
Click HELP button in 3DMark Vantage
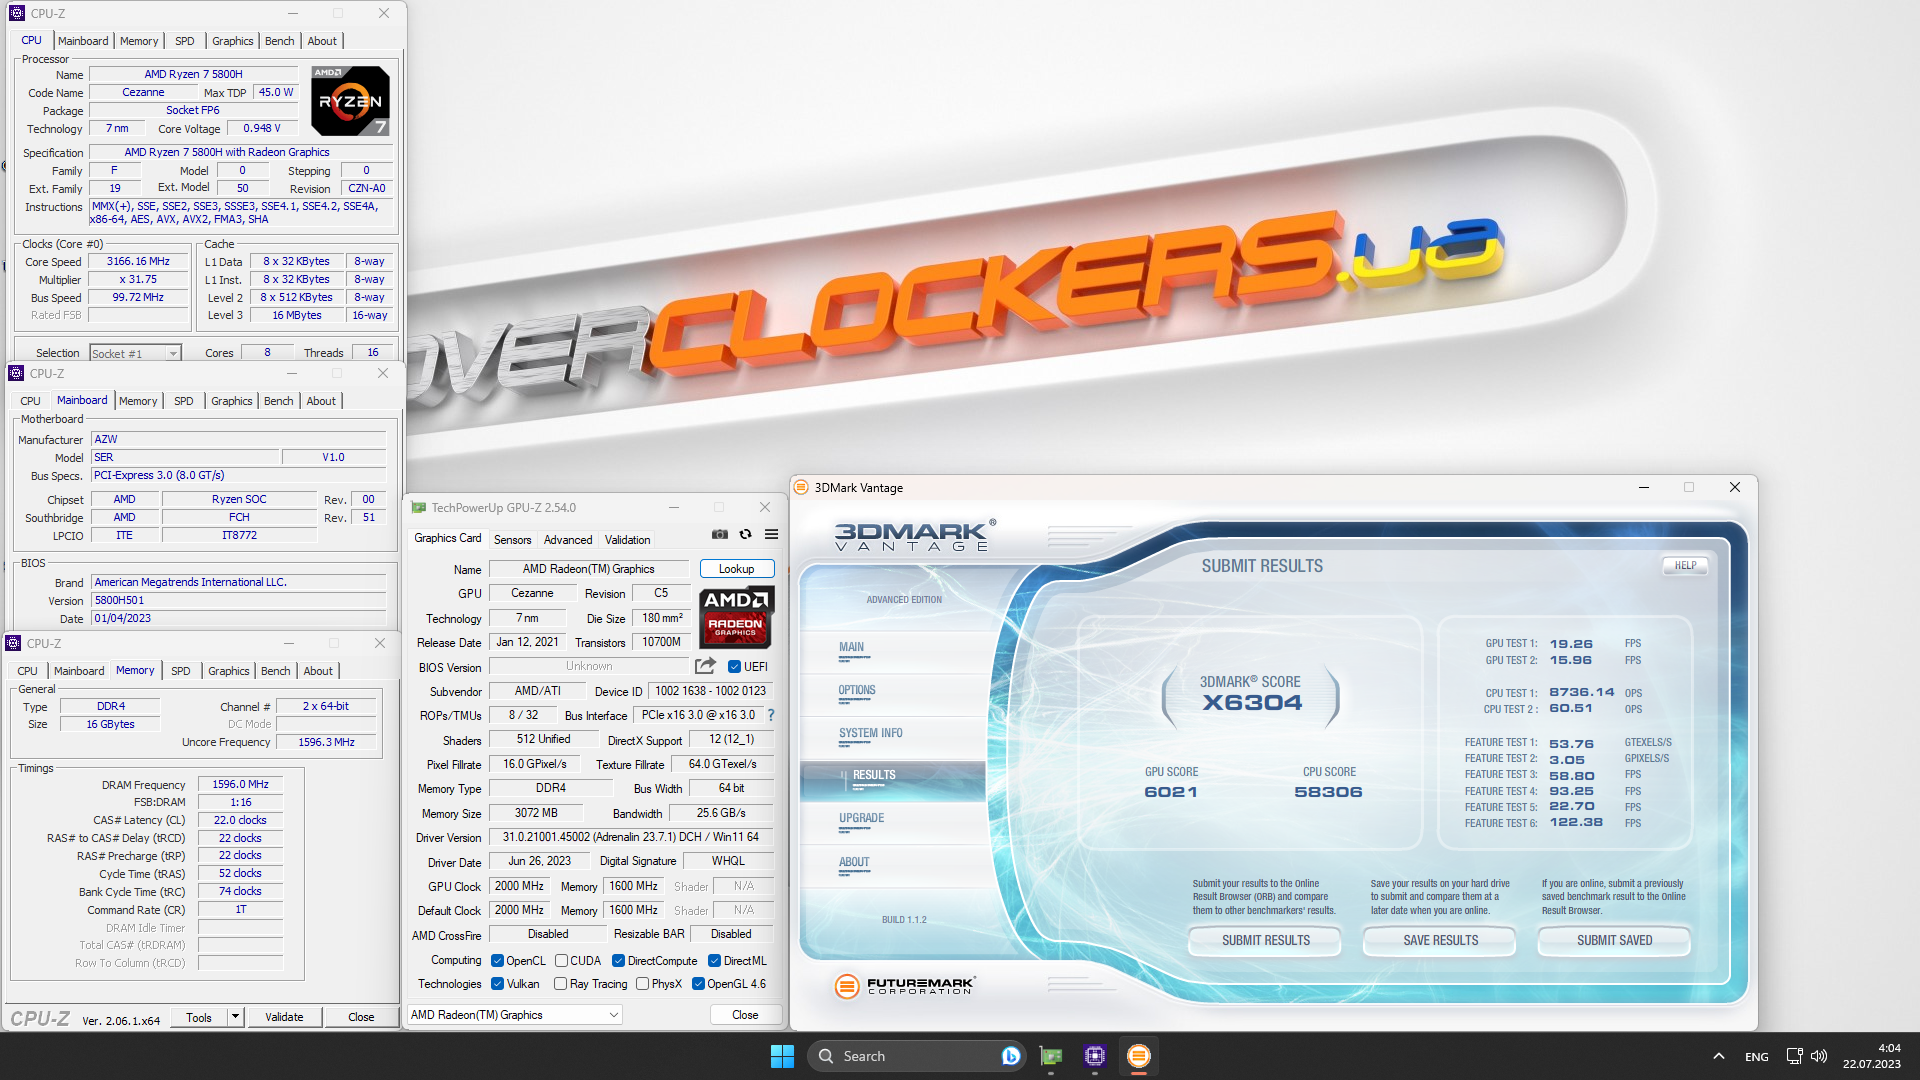click(1686, 566)
